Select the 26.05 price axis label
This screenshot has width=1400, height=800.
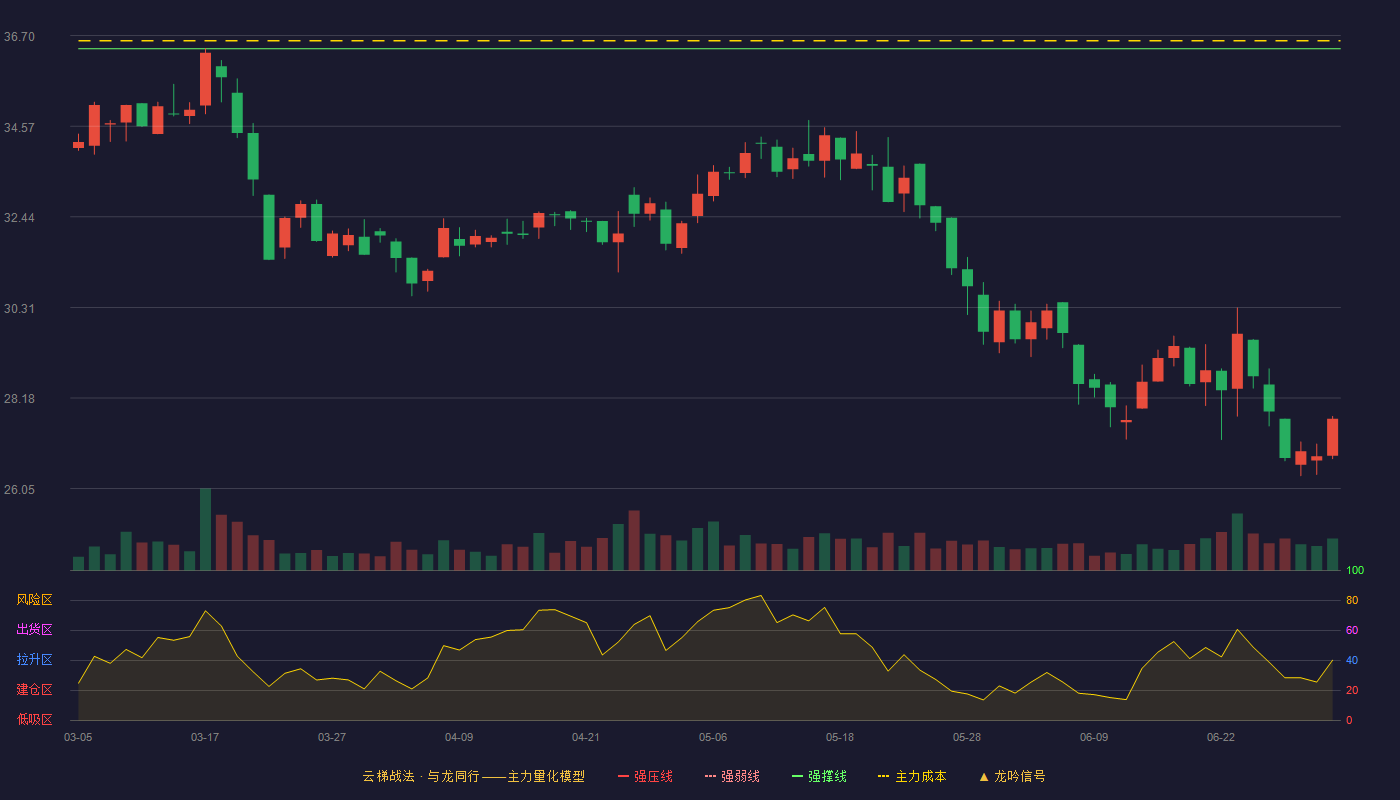(19, 490)
